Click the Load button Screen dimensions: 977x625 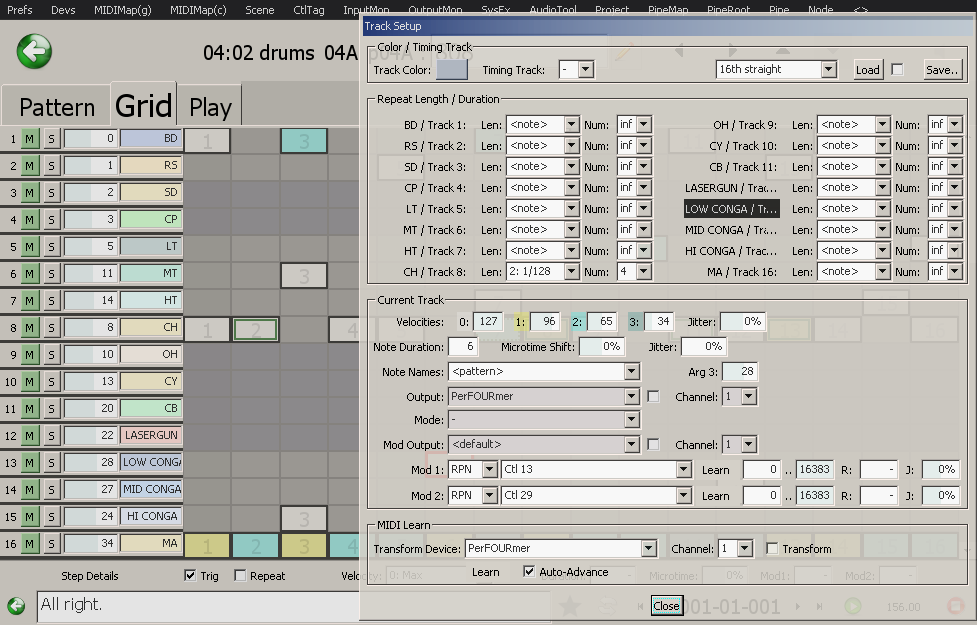tap(867, 70)
